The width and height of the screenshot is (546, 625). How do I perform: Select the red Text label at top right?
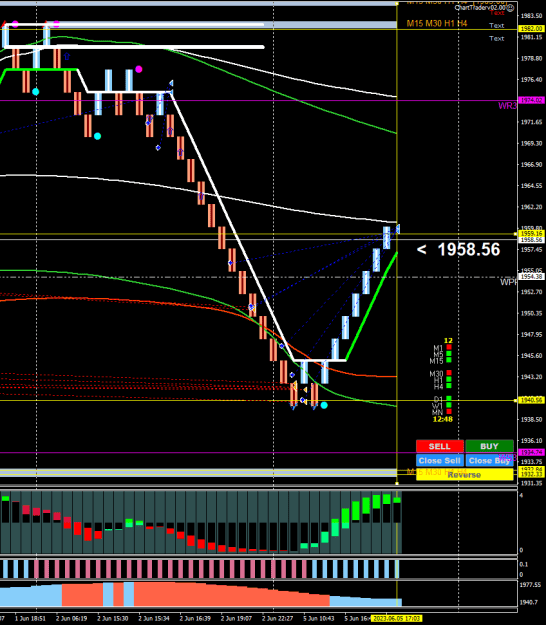pyautogui.click(x=497, y=13)
